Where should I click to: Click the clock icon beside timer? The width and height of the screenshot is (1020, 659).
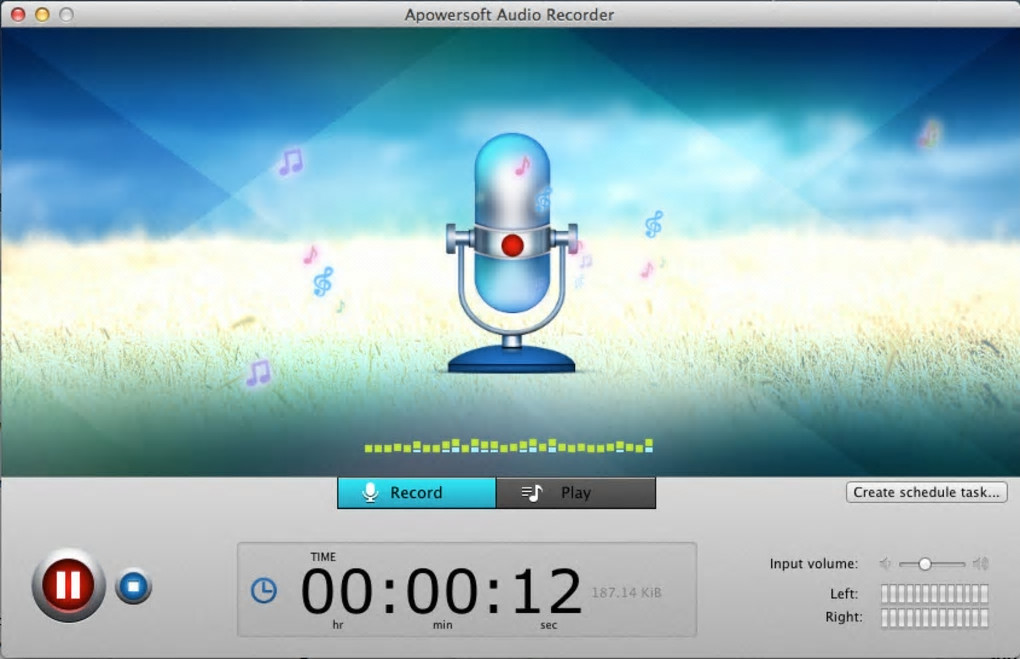pos(263,591)
